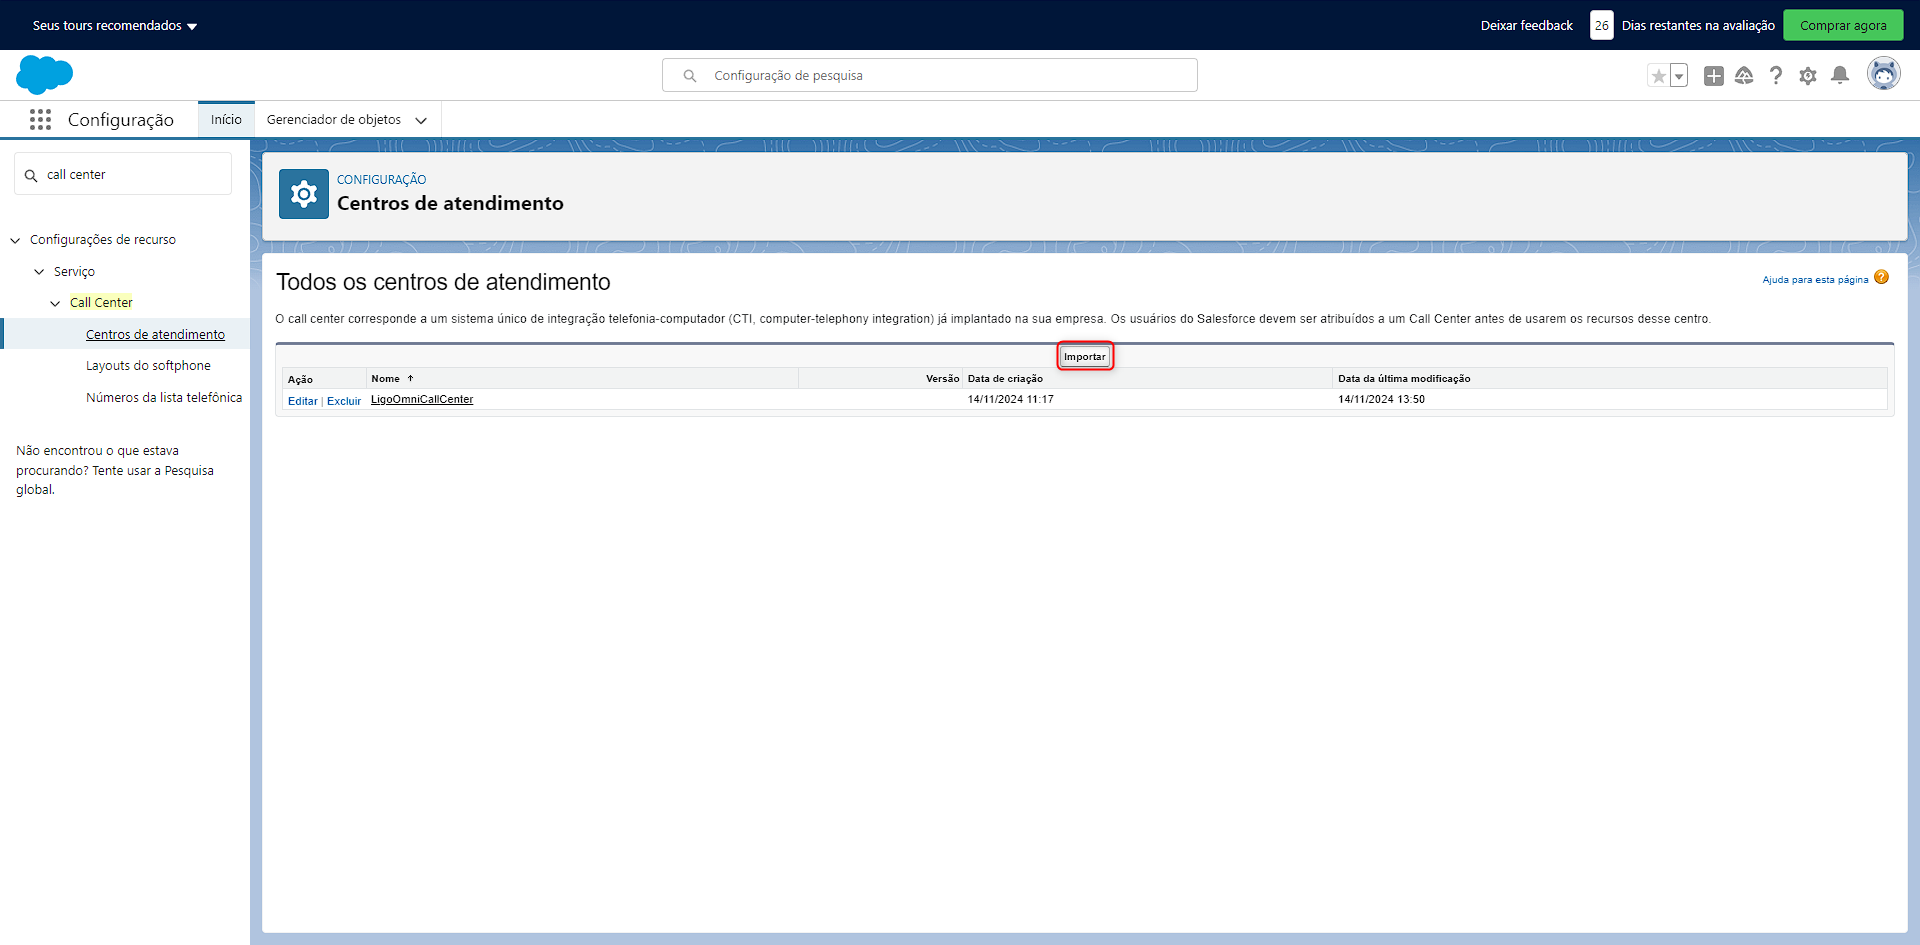1920x945 pixels.
Task: Select Centros de atendimento in sidebar
Action: point(155,334)
